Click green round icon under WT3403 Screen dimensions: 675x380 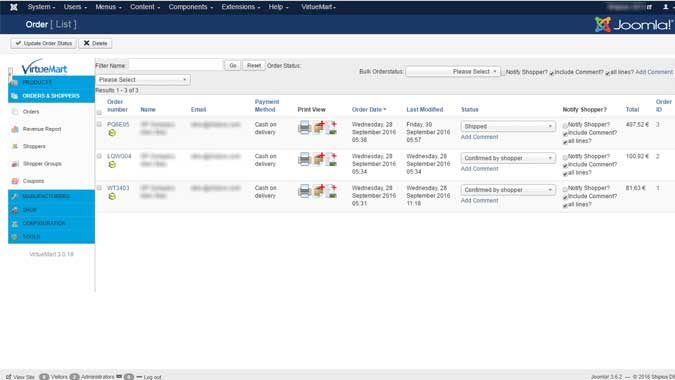tap(112, 197)
